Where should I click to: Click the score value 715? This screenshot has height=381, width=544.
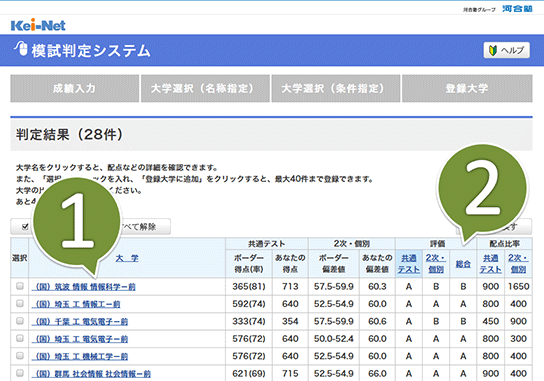pos(290,374)
